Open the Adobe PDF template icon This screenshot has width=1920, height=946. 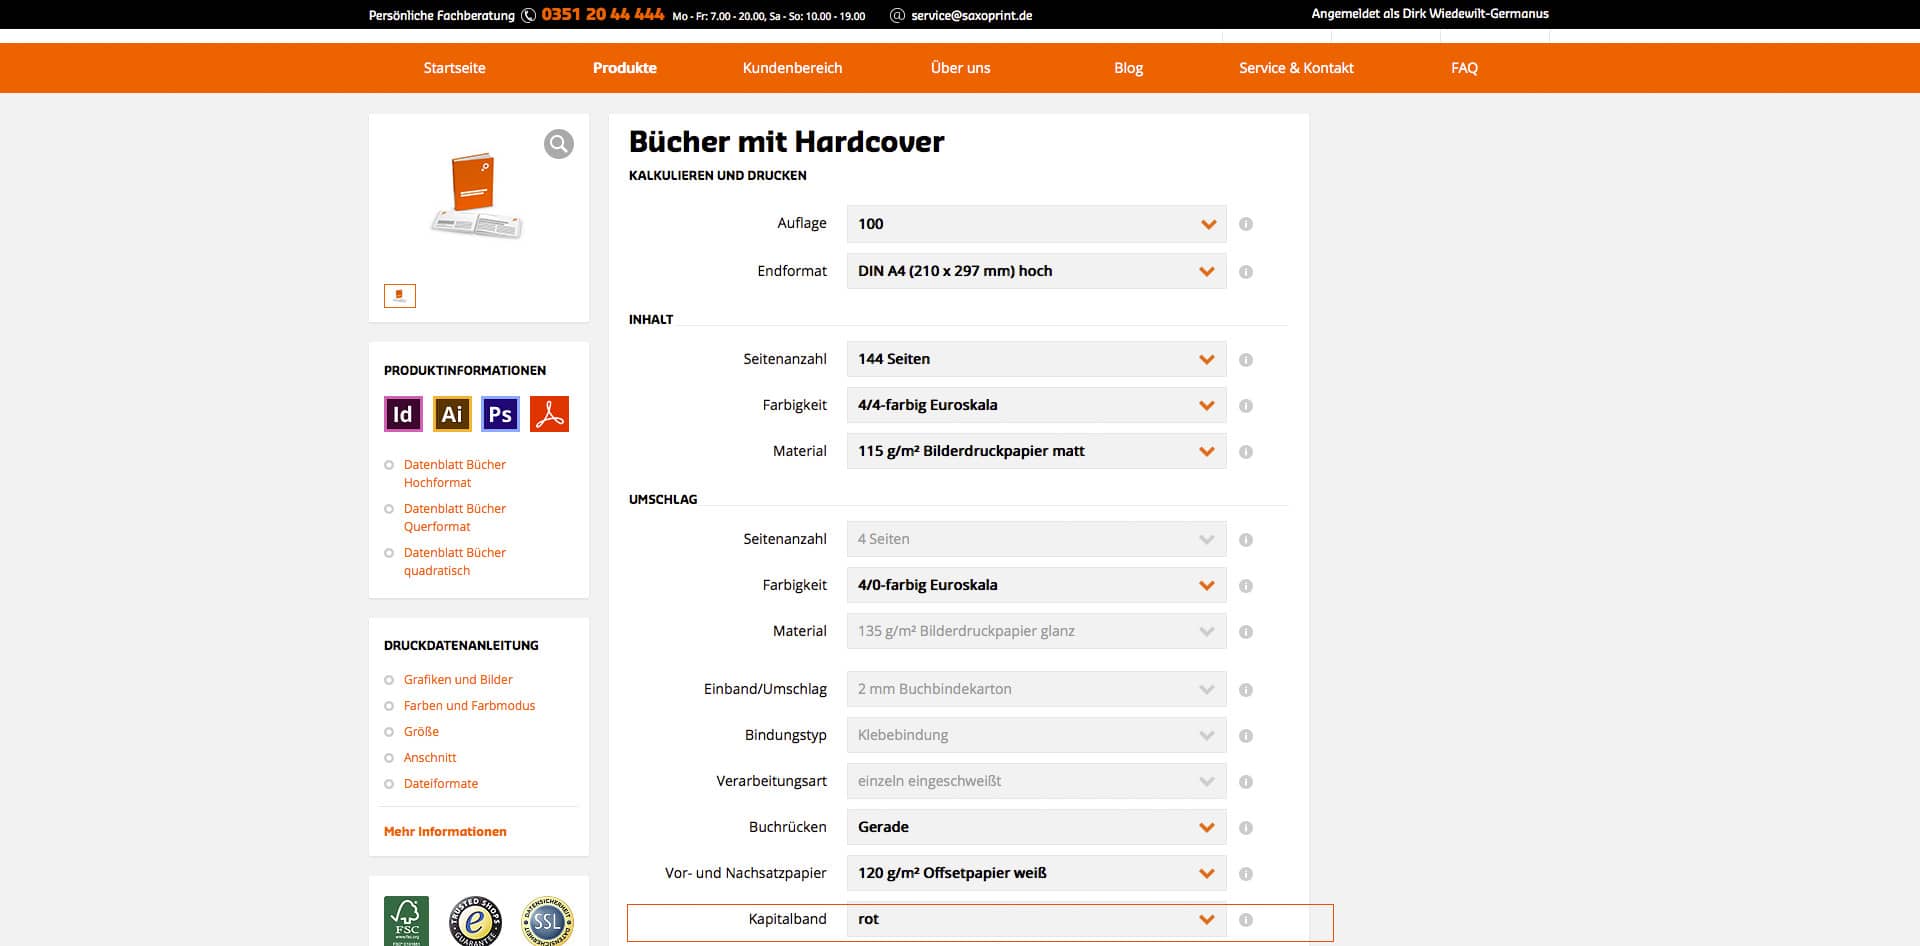tap(549, 414)
